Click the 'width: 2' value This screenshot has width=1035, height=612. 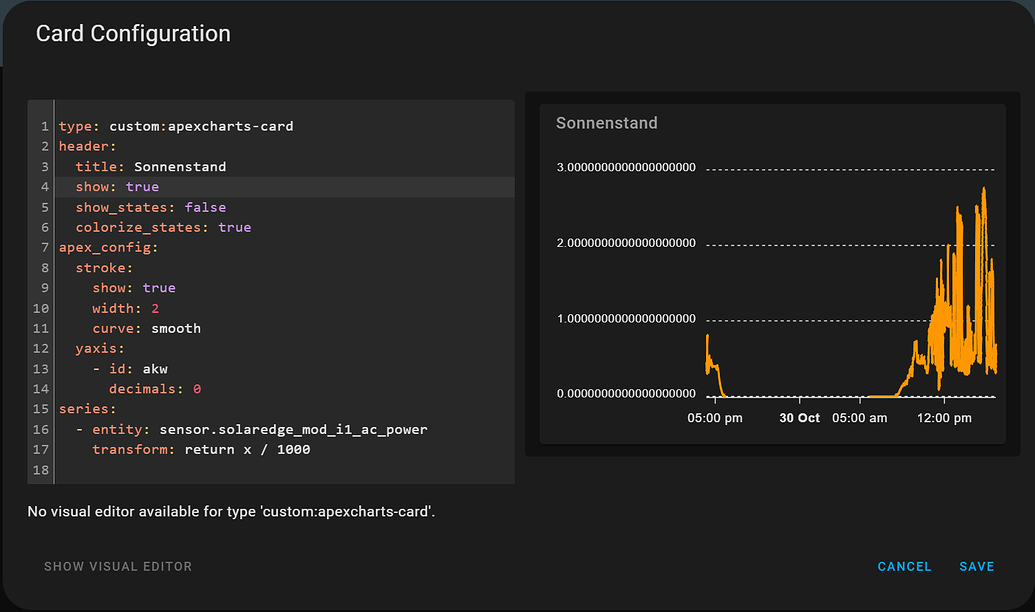155,308
